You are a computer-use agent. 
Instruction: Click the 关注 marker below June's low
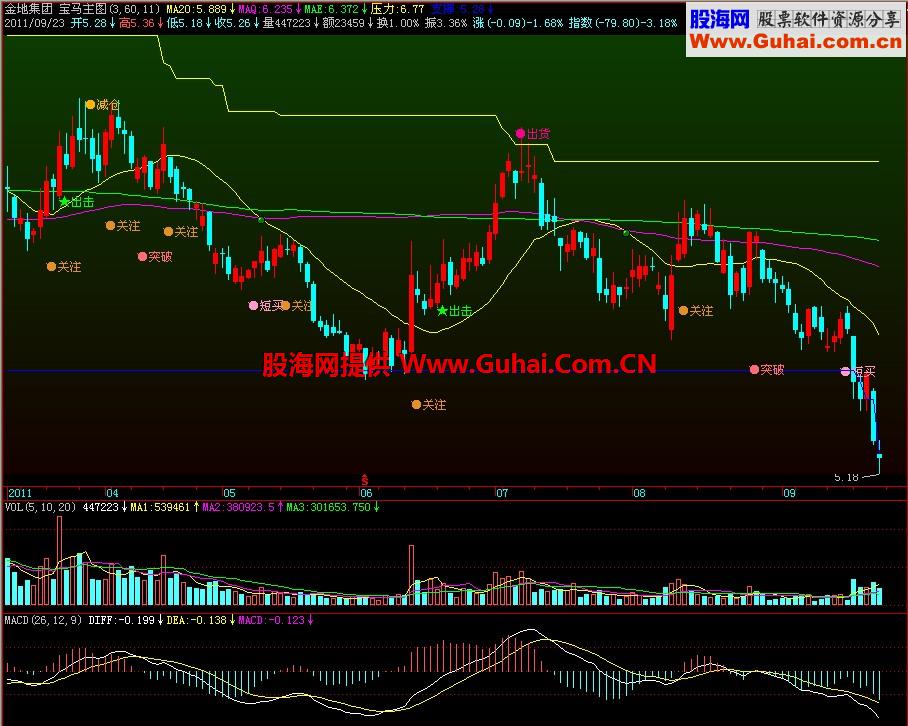[x=429, y=405]
